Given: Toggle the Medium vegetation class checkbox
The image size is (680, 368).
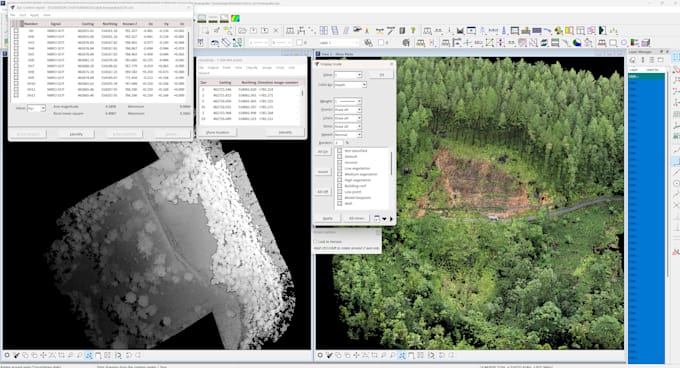Looking at the screenshot, I should coord(340,174).
